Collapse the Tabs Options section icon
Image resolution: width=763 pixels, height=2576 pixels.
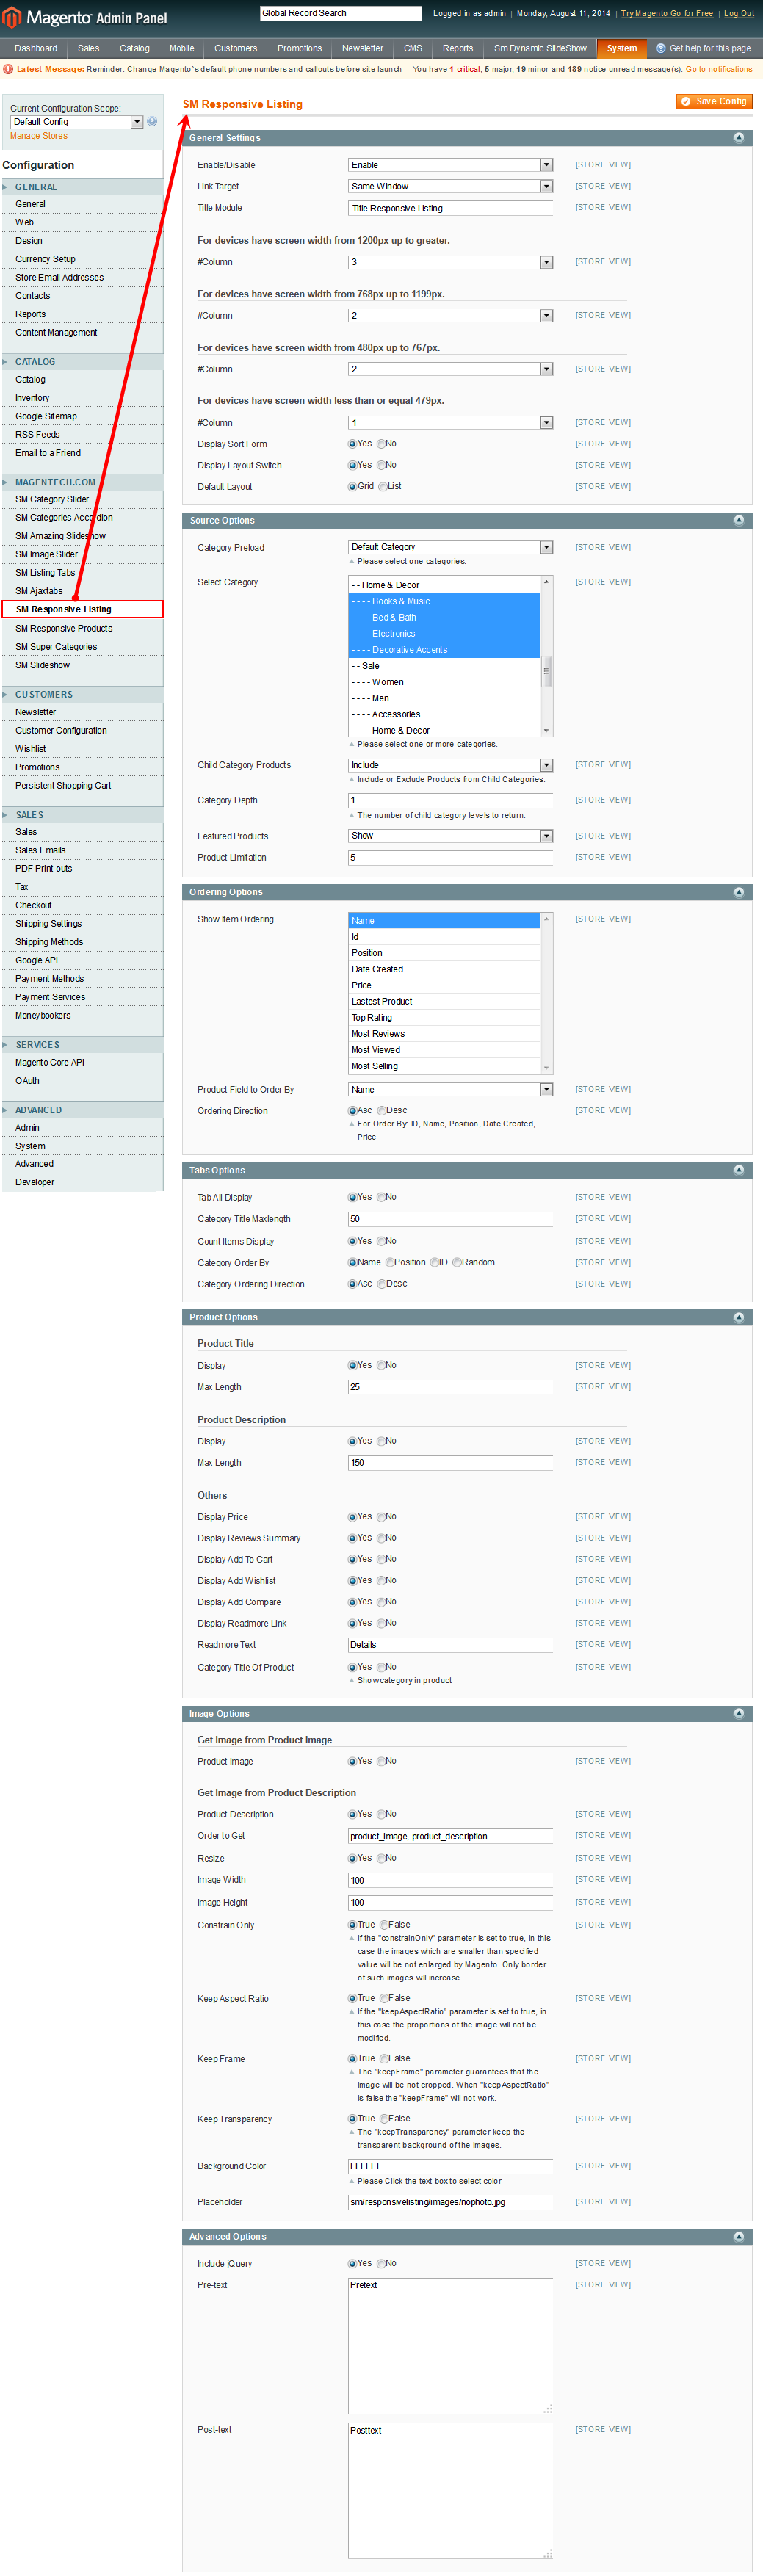point(739,1170)
